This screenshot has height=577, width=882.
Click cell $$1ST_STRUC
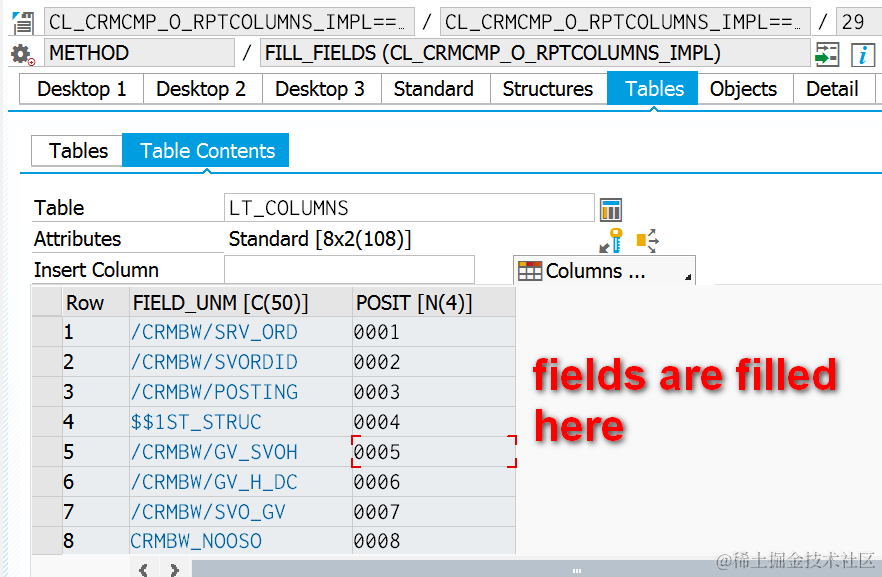(241, 422)
